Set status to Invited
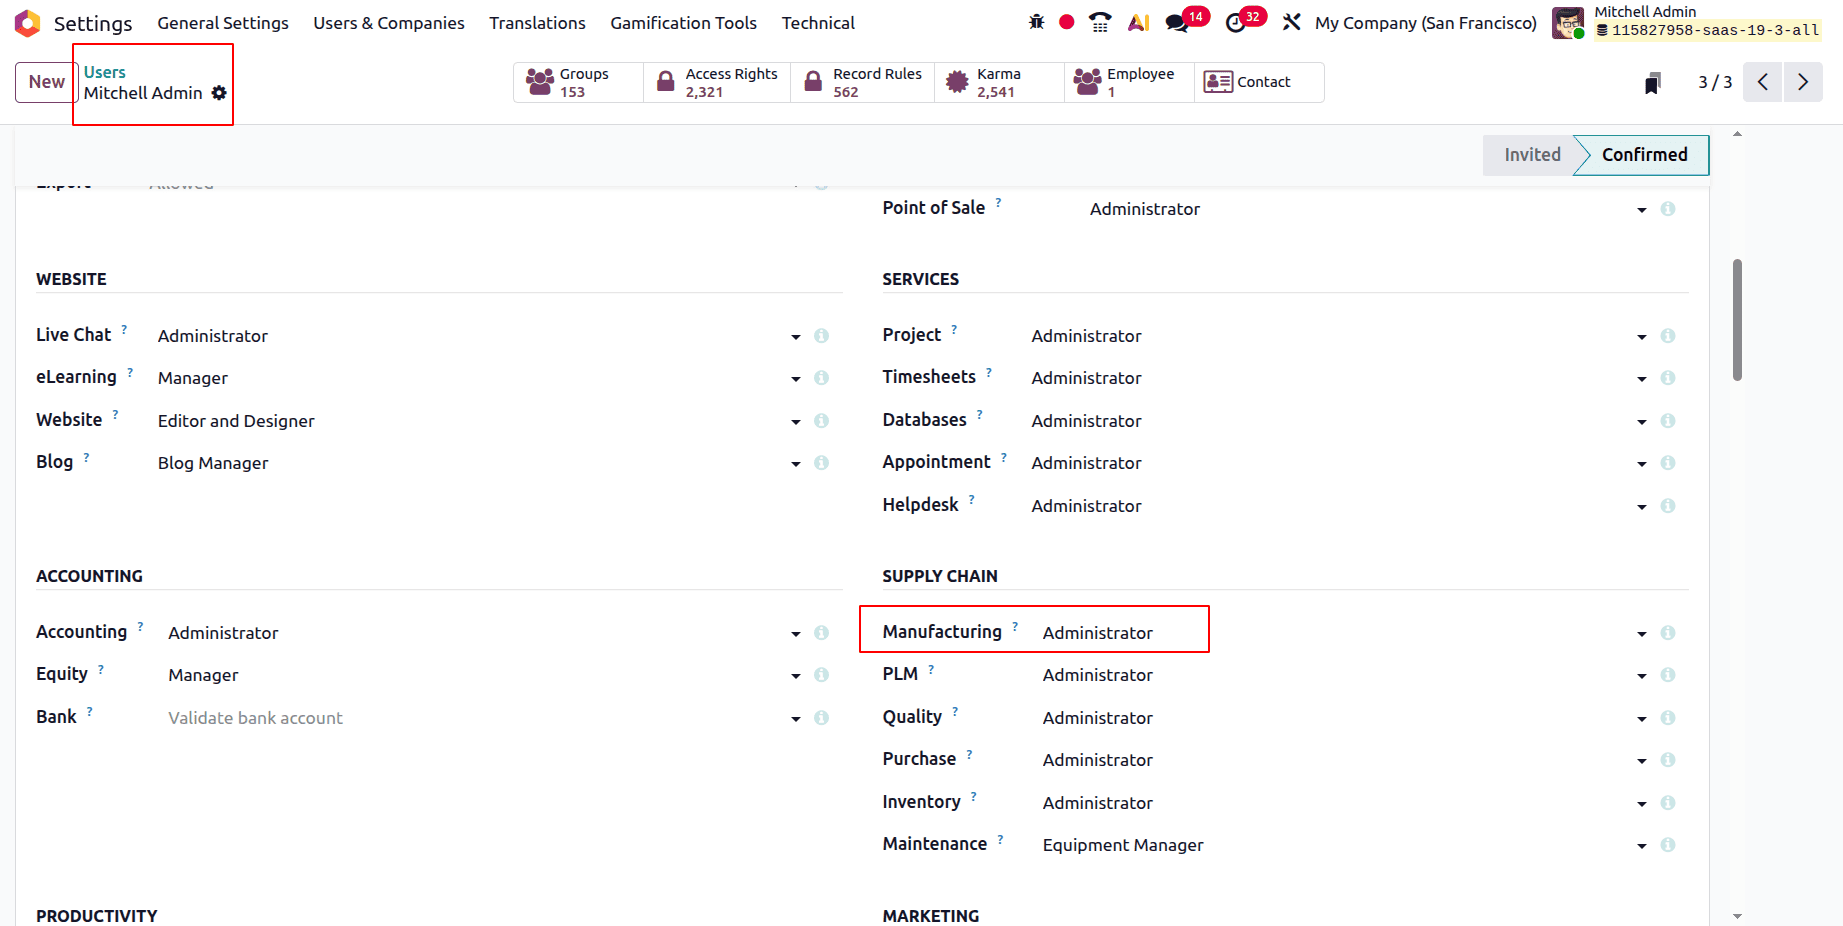 (x=1531, y=155)
